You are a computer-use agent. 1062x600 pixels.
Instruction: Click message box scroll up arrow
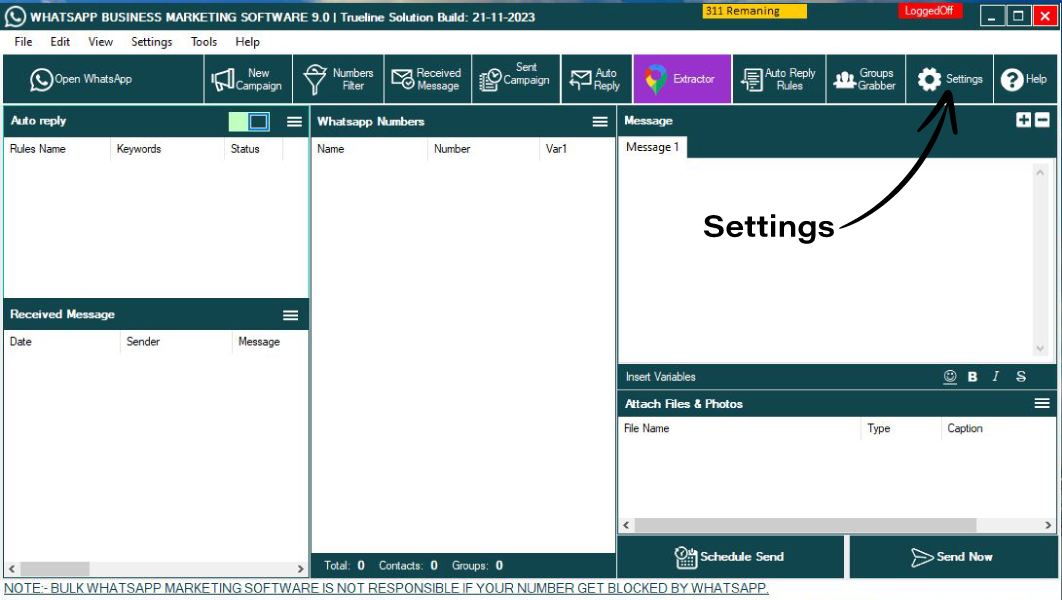click(1040, 173)
